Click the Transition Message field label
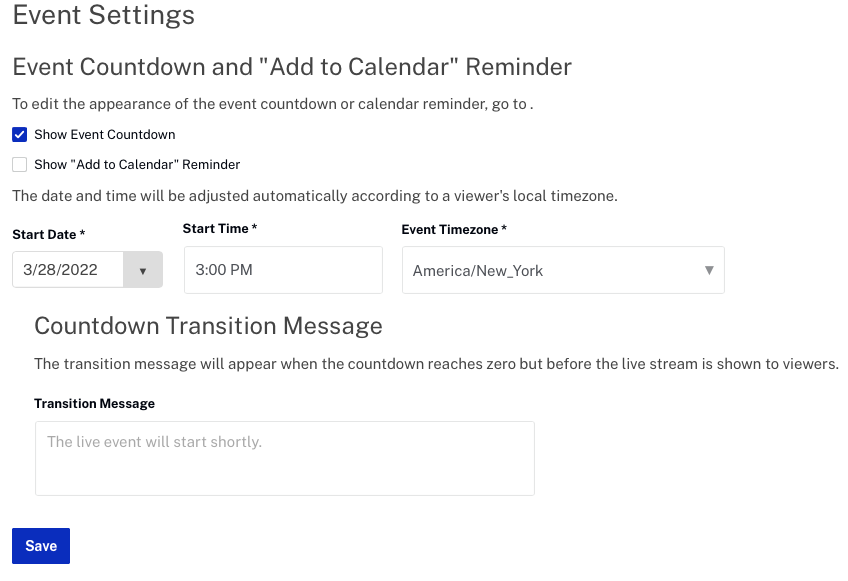 click(94, 404)
